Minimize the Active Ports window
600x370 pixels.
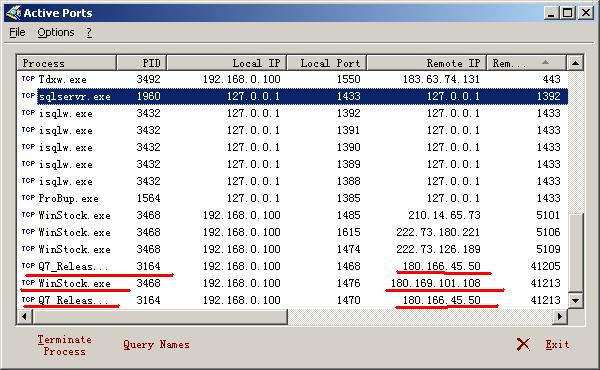point(551,13)
